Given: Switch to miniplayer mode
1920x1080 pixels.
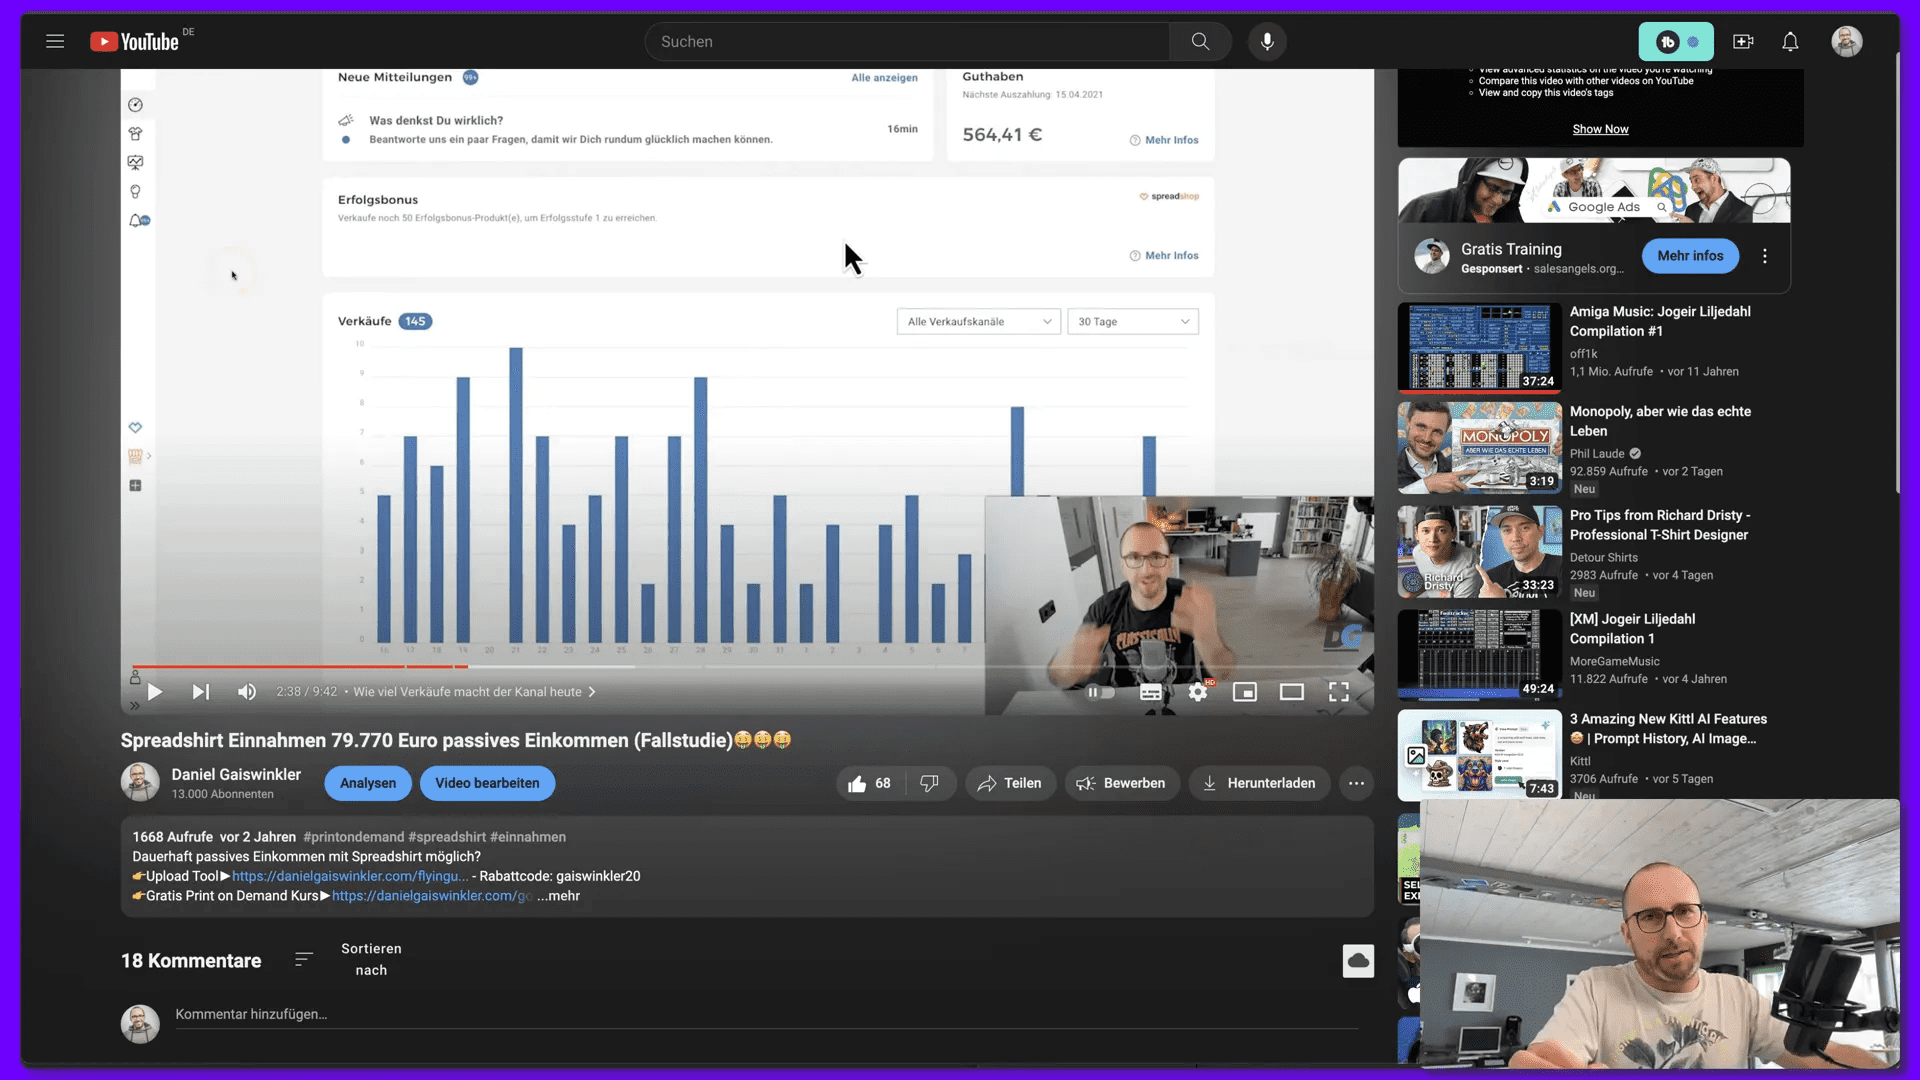Looking at the screenshot, I should 1245,692.
